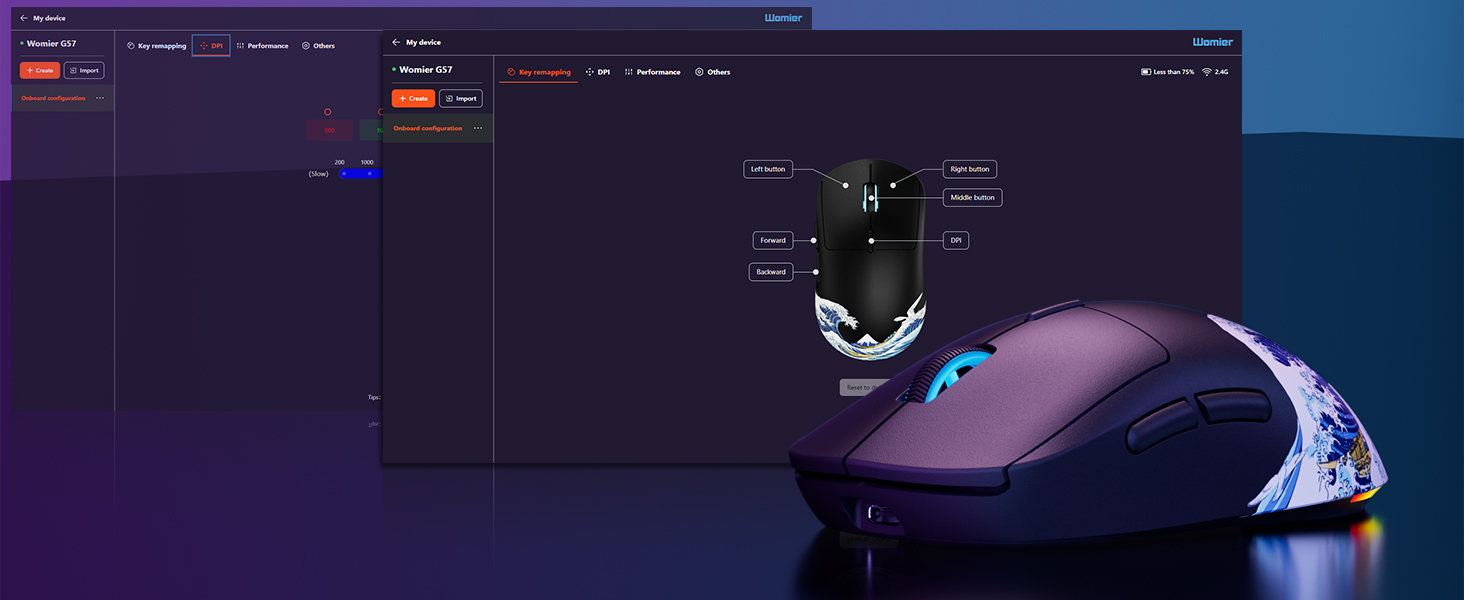Choose the Middle button mapping label
Image resolution: width=1464 pixels, height=600 pixels.
tap(972, 198)
